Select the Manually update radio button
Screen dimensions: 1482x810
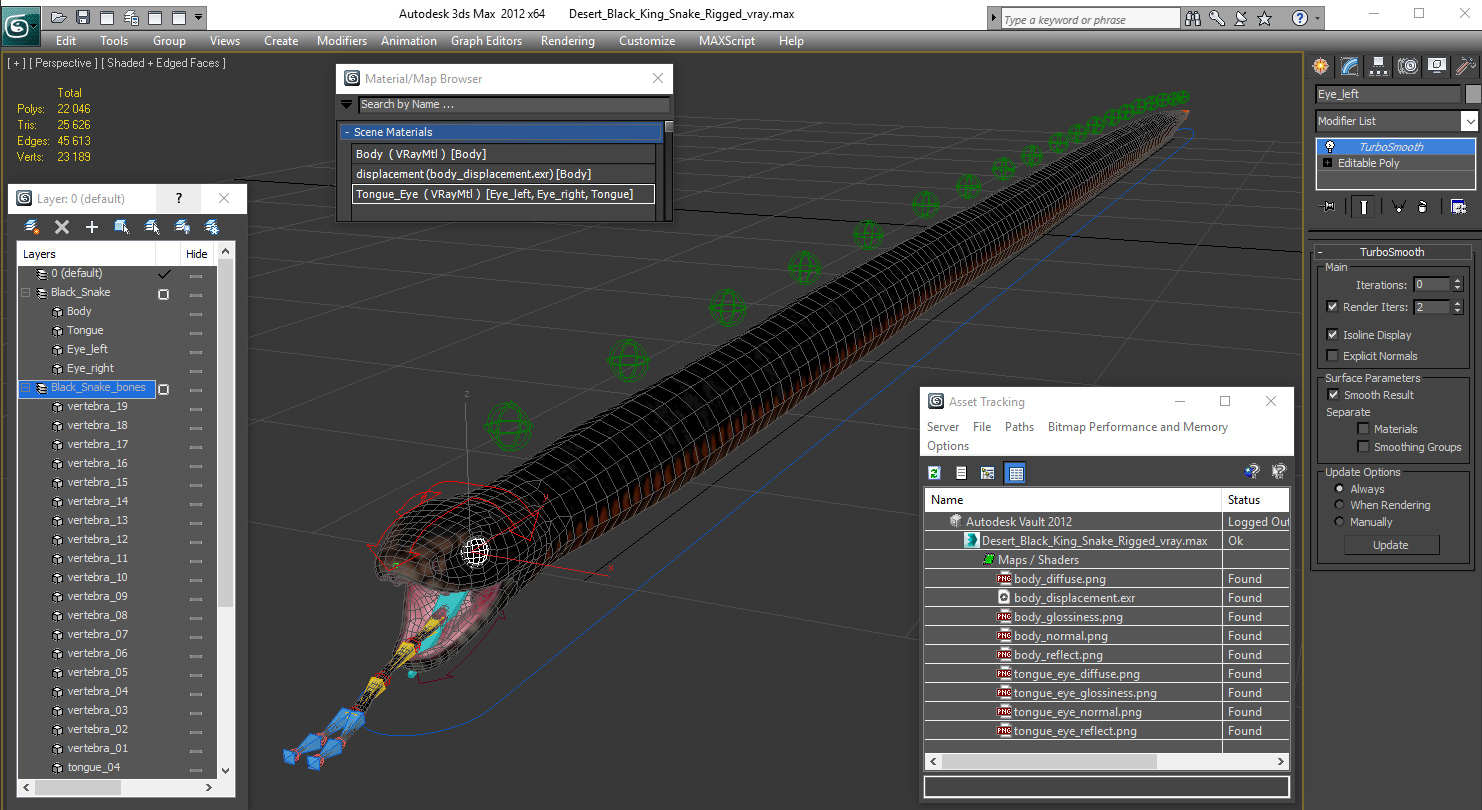coord(1340,522)
